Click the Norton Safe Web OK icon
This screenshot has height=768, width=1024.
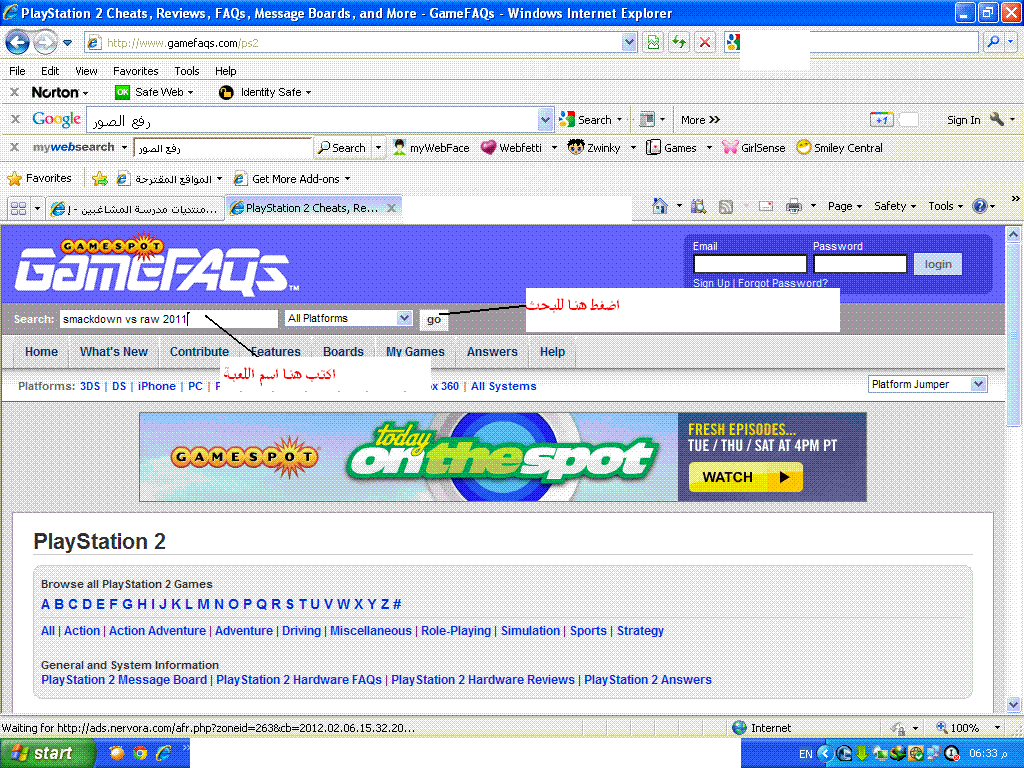[122, 92]
